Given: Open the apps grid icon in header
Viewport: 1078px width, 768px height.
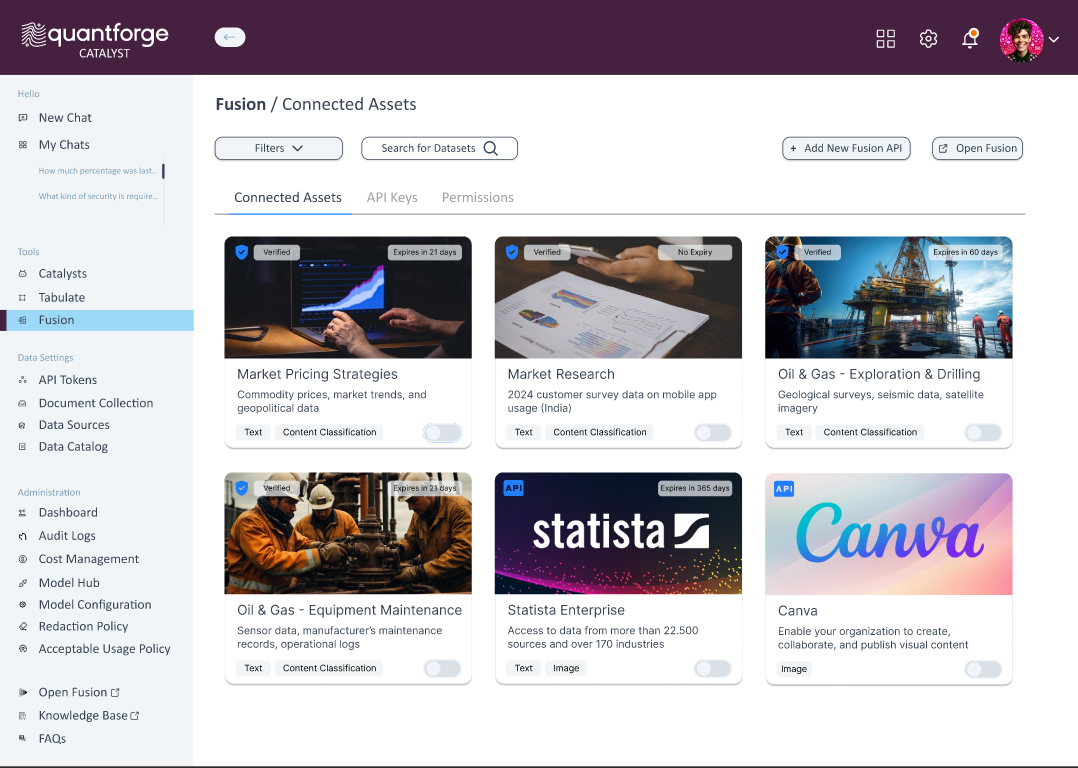Looking at the screenshot, I should (x=885, y=39).
